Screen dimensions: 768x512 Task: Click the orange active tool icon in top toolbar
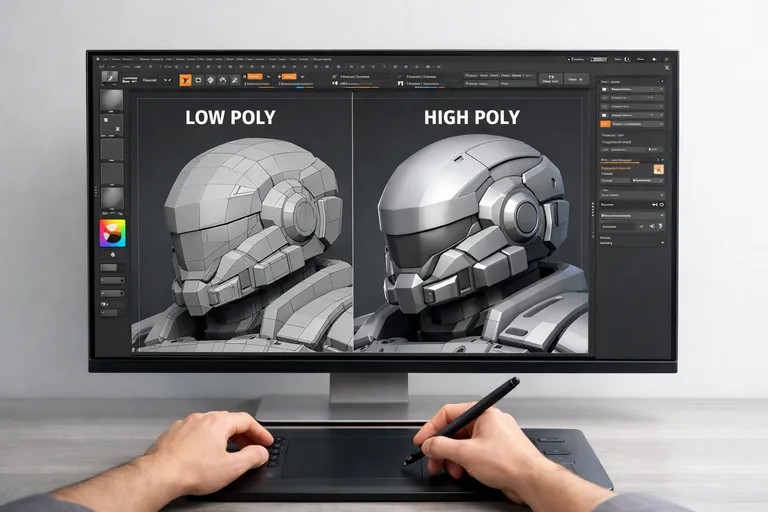[x=185, y=79]
